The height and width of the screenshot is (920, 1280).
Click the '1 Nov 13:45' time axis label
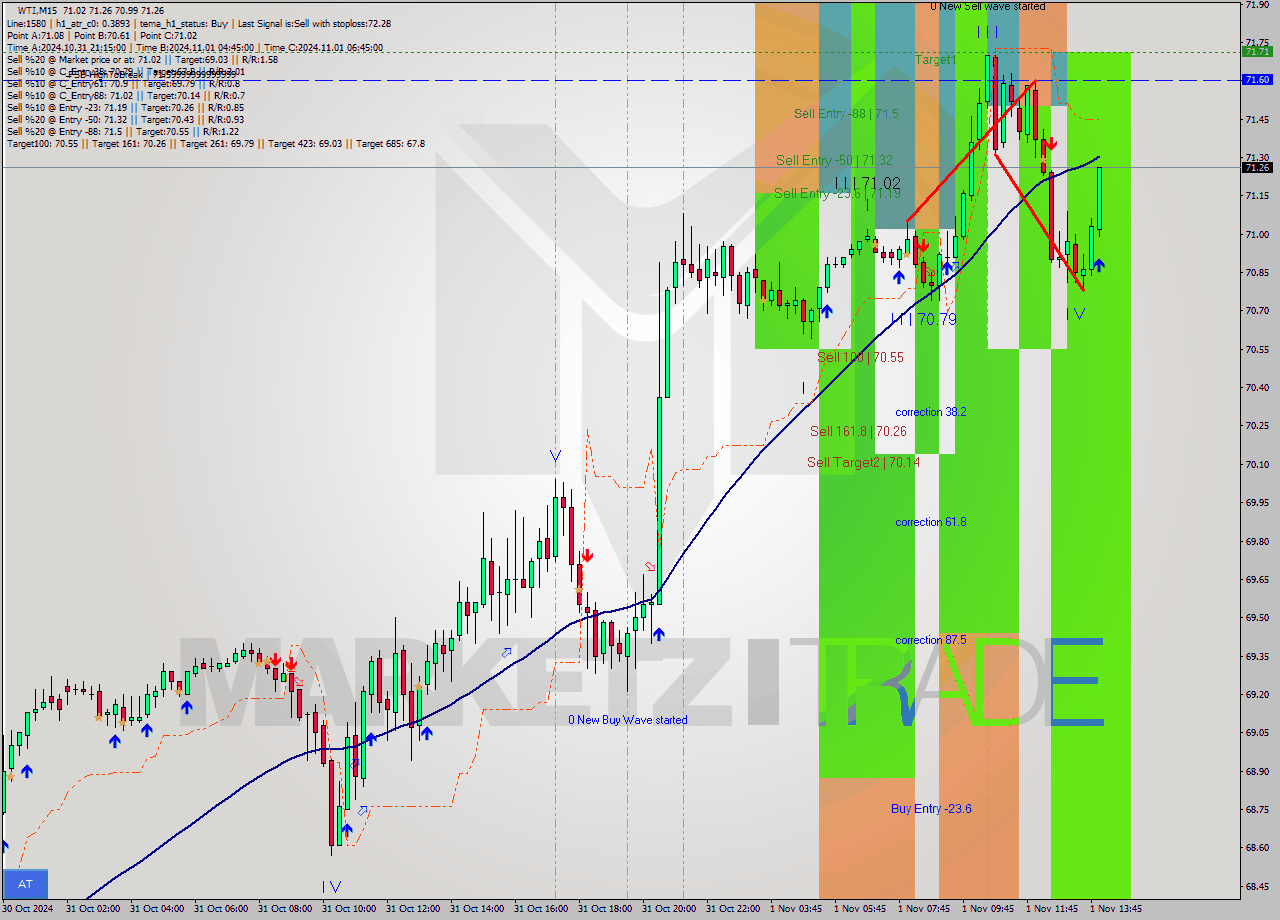click(x=1116, y=909)
